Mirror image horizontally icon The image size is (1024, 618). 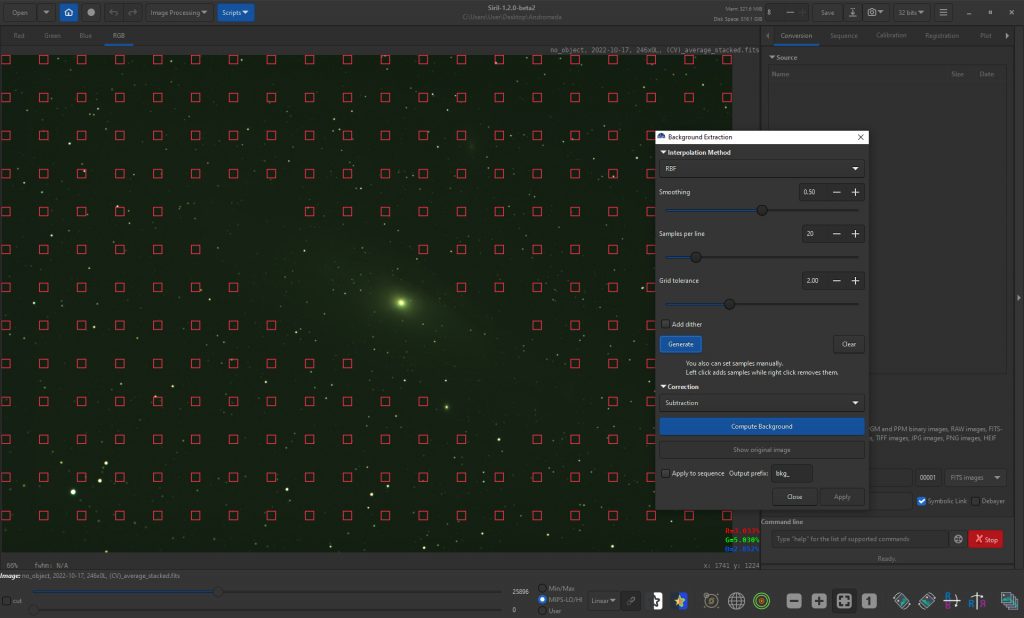952,600
